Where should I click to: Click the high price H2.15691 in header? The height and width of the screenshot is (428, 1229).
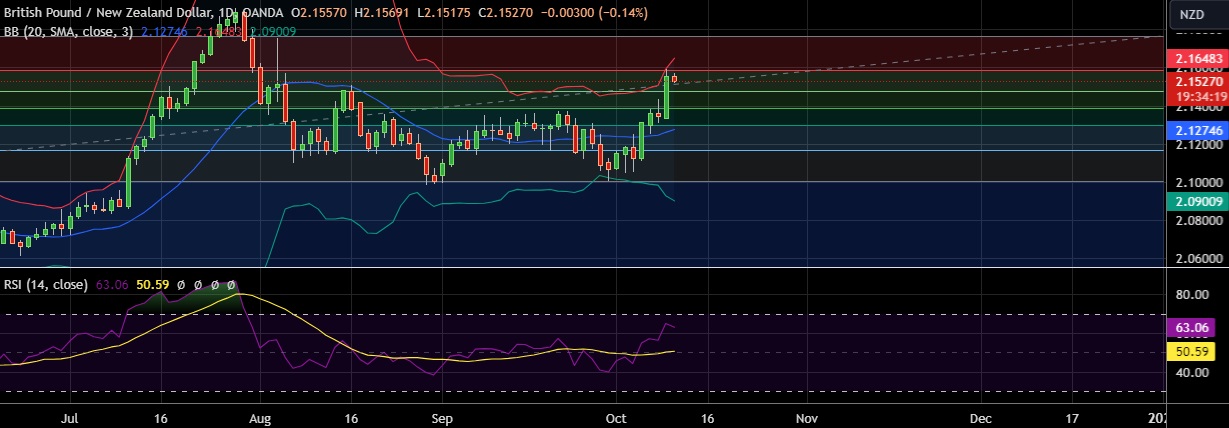click(380, 13)
